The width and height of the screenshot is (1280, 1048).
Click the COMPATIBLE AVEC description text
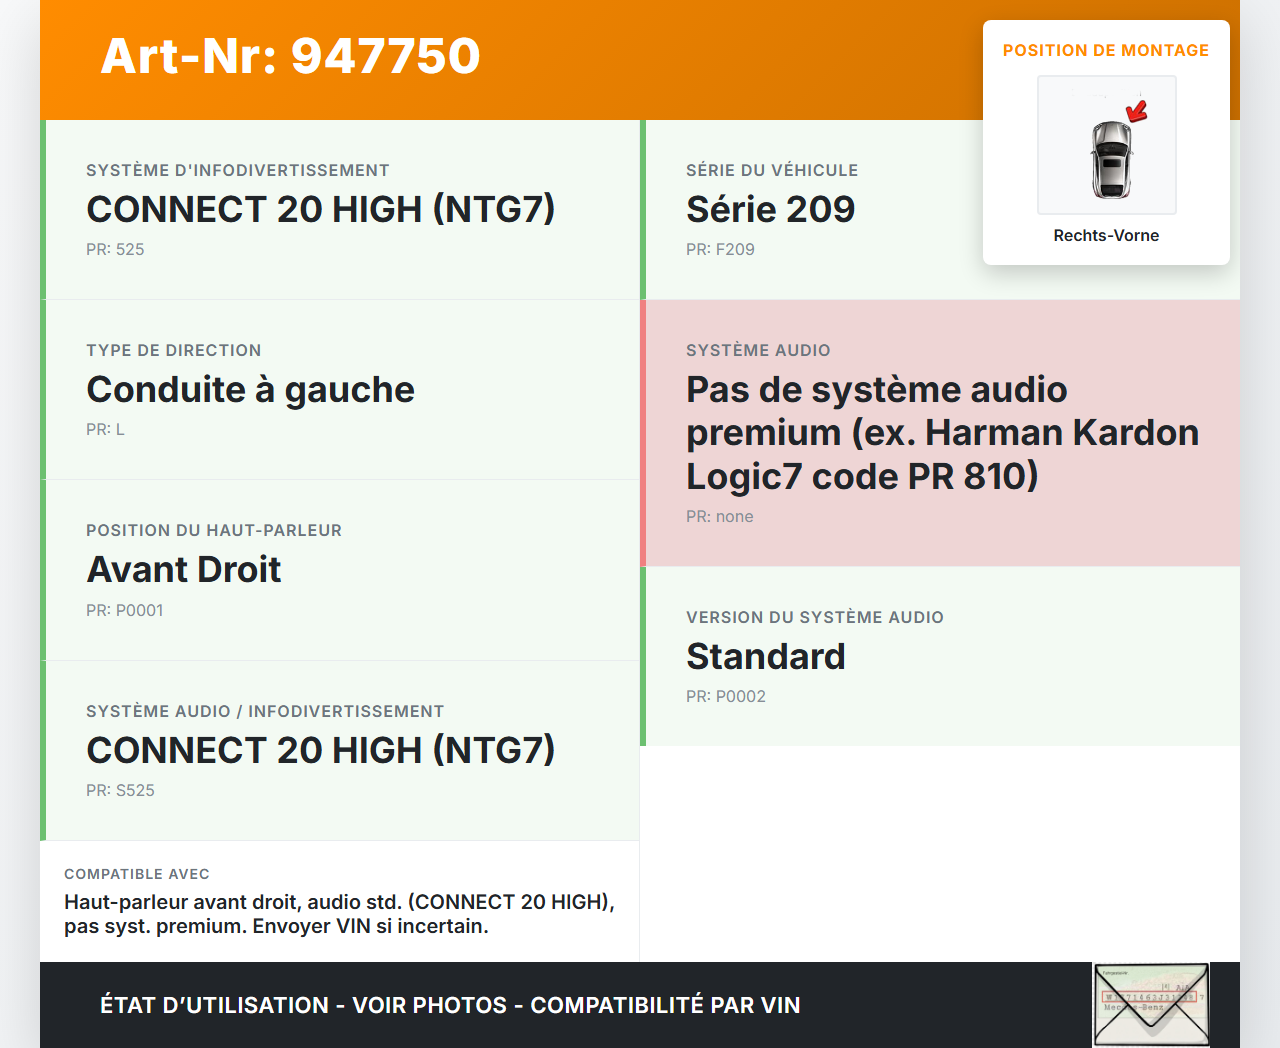pos(339,914)
